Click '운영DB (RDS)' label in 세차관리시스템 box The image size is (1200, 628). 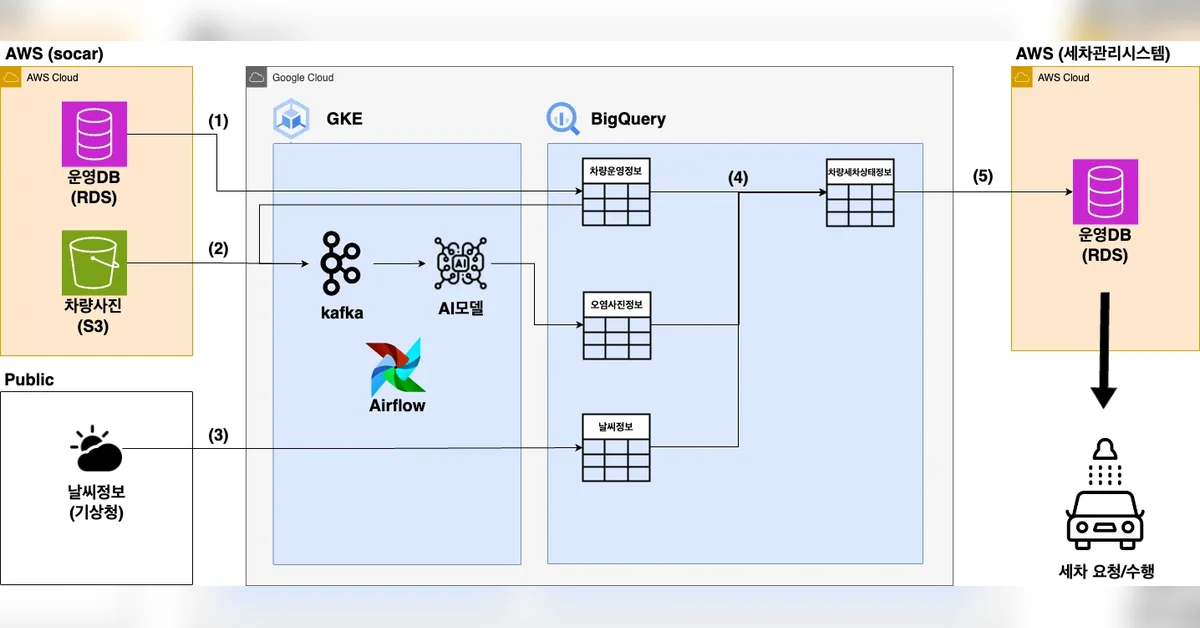1105,245
